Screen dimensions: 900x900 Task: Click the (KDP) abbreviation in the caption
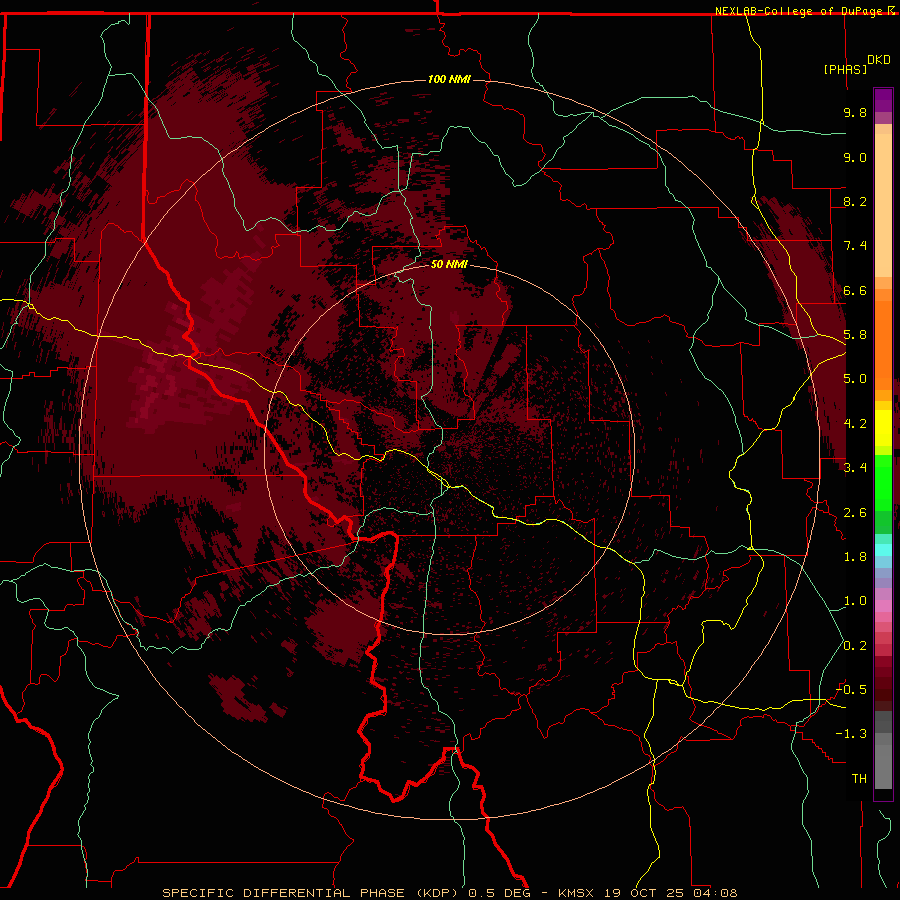click(x=438, y=893)
